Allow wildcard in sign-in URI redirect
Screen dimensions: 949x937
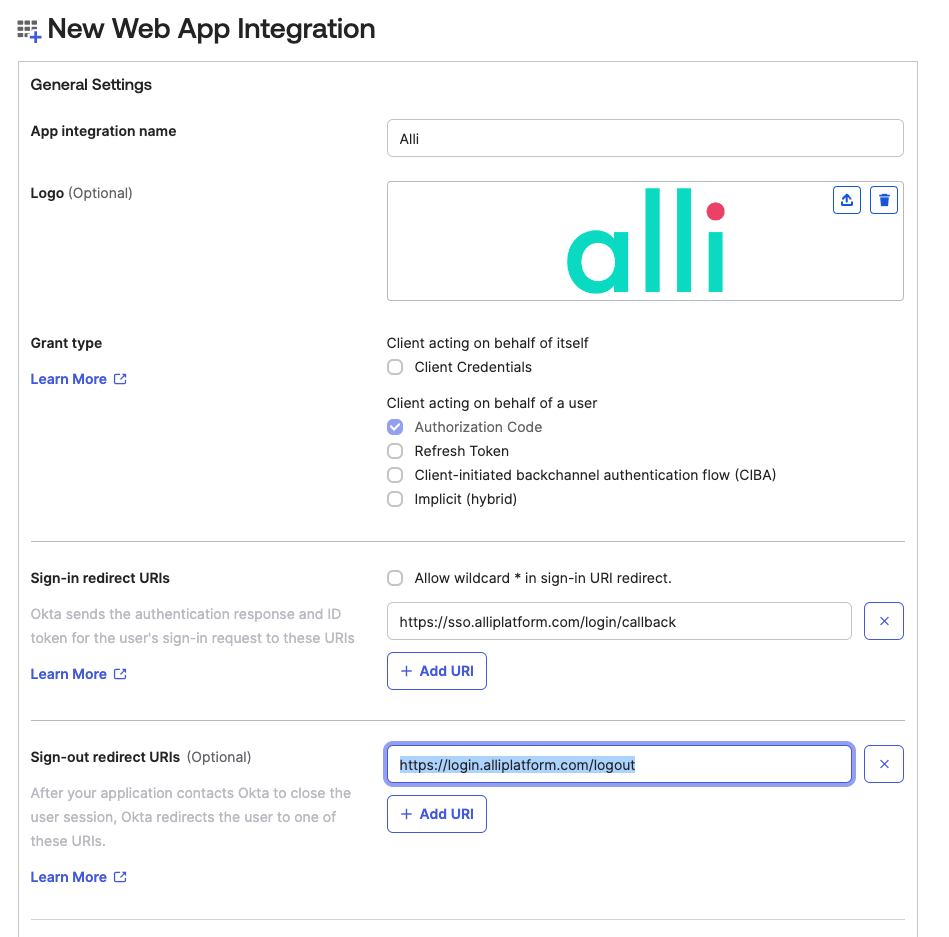coord(395,578)
